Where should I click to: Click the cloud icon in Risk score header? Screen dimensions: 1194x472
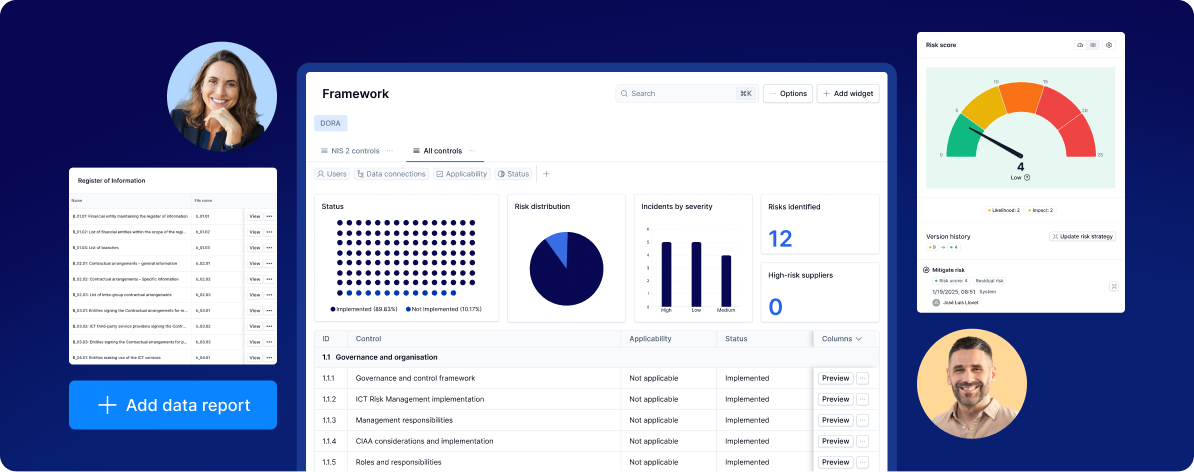(x=1080, y=45)
